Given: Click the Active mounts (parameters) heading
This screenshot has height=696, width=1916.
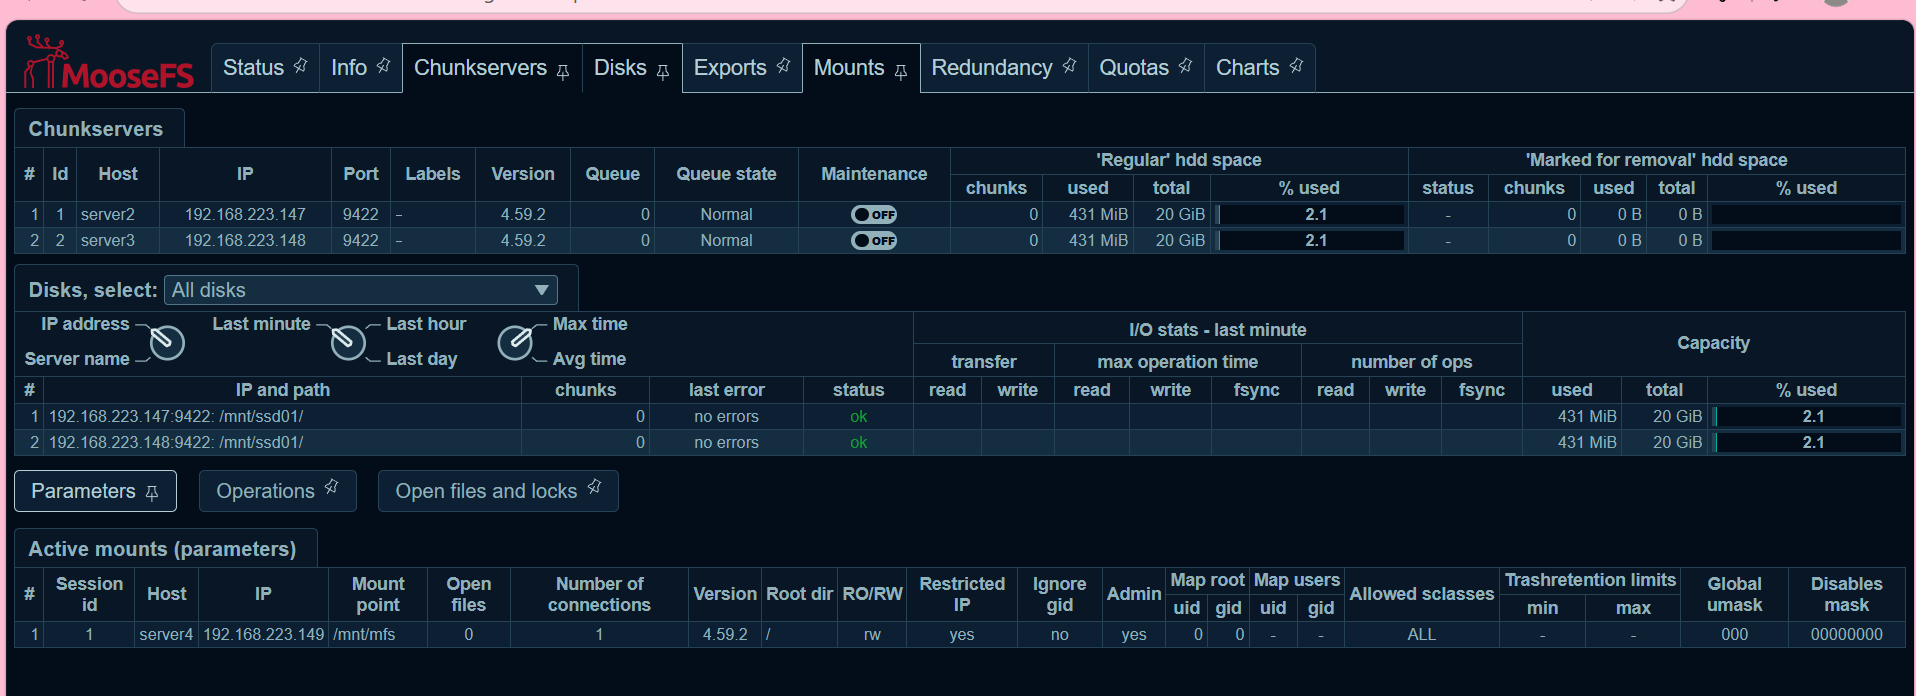Looking at the screenshot, I should [x=162, y=549].
